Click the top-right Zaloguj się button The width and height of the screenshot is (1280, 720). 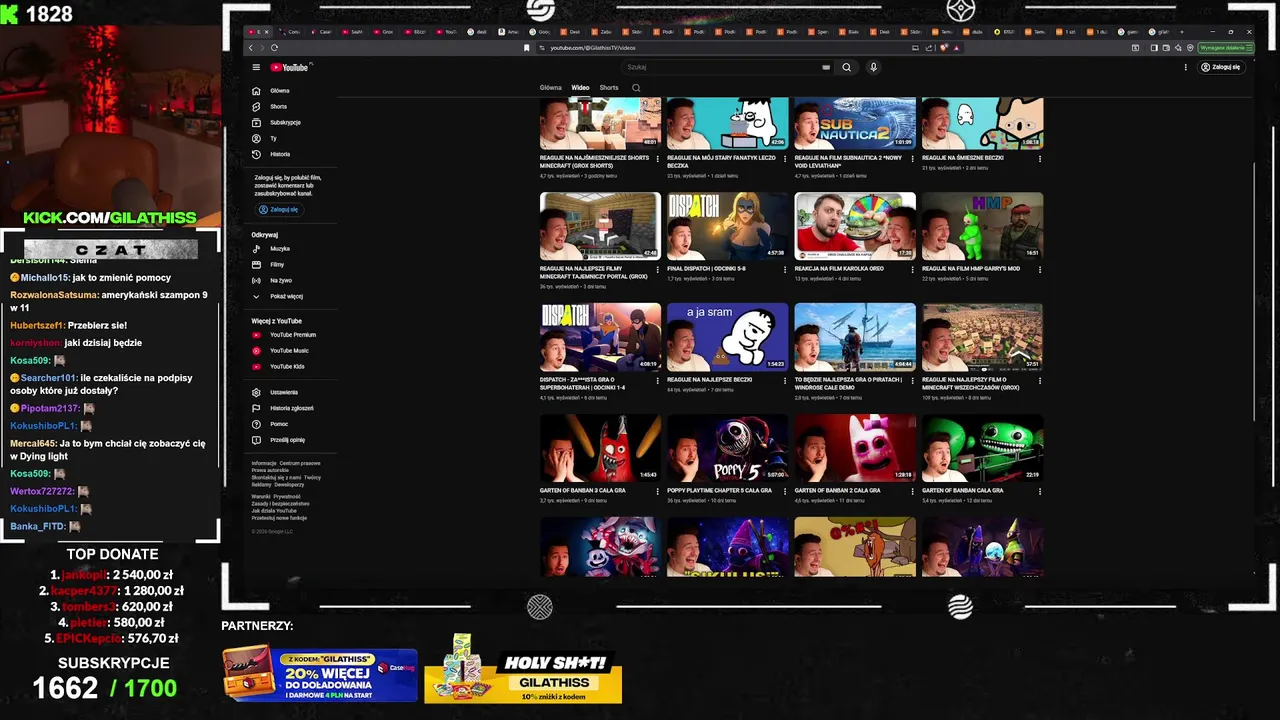[x=1221, y=67]
